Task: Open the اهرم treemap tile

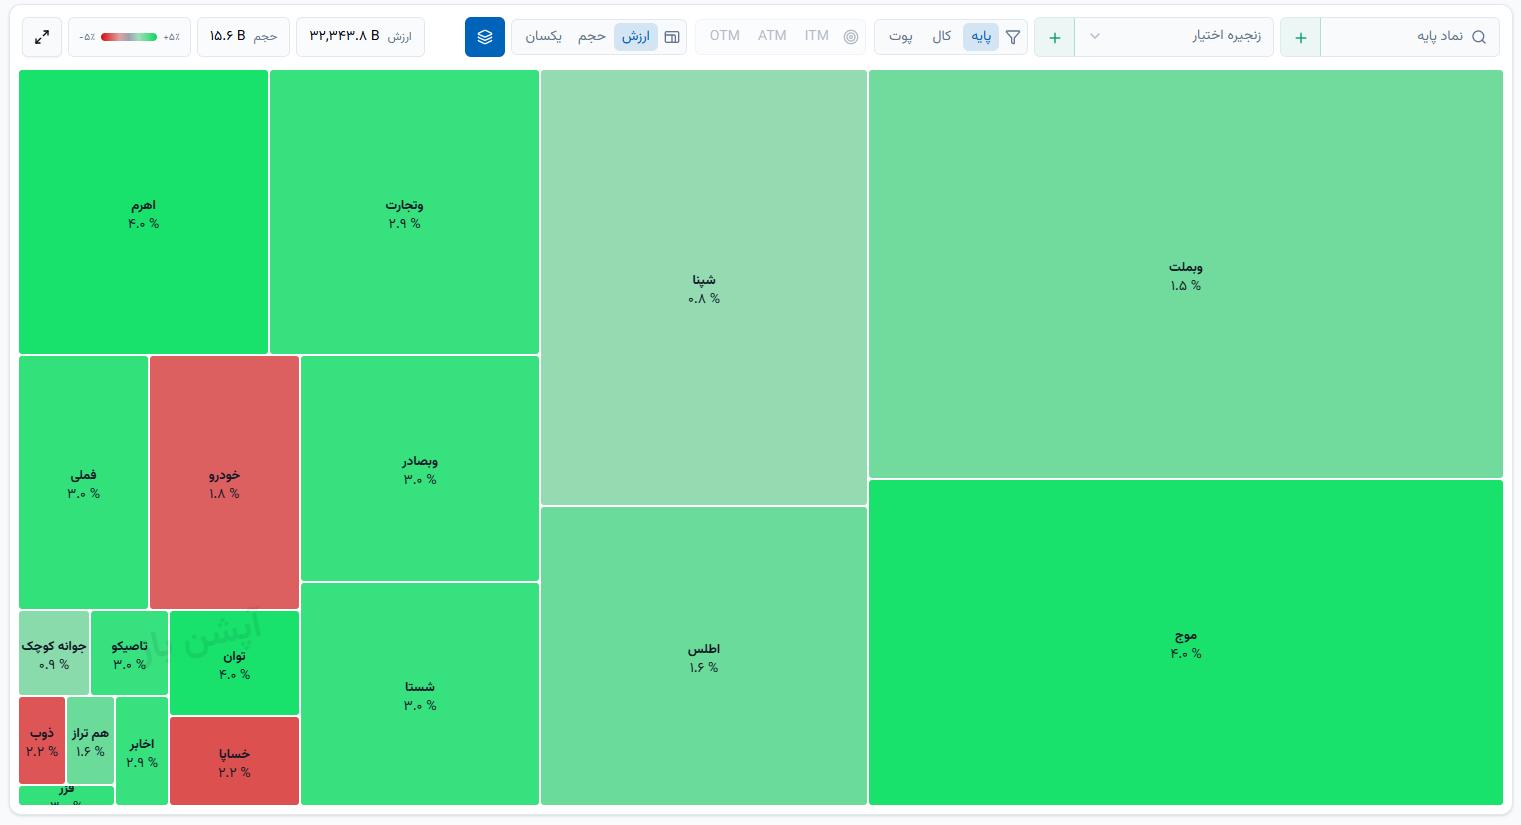Action: pos(143,212)
